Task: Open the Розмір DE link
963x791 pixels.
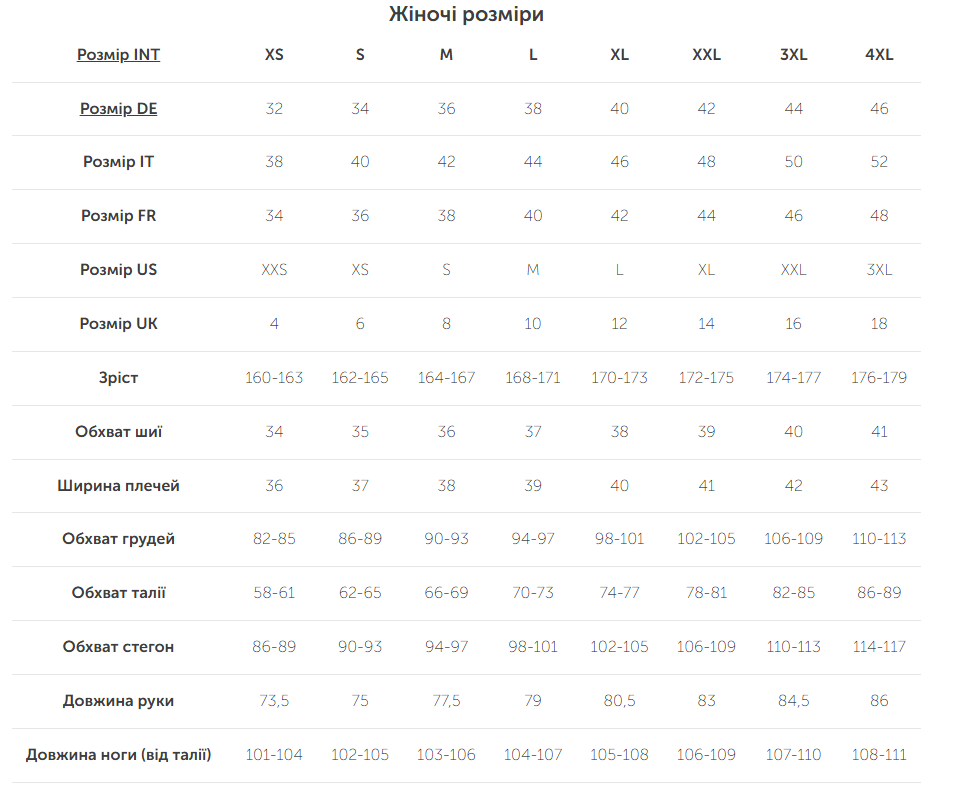Action: pos(119,109)
